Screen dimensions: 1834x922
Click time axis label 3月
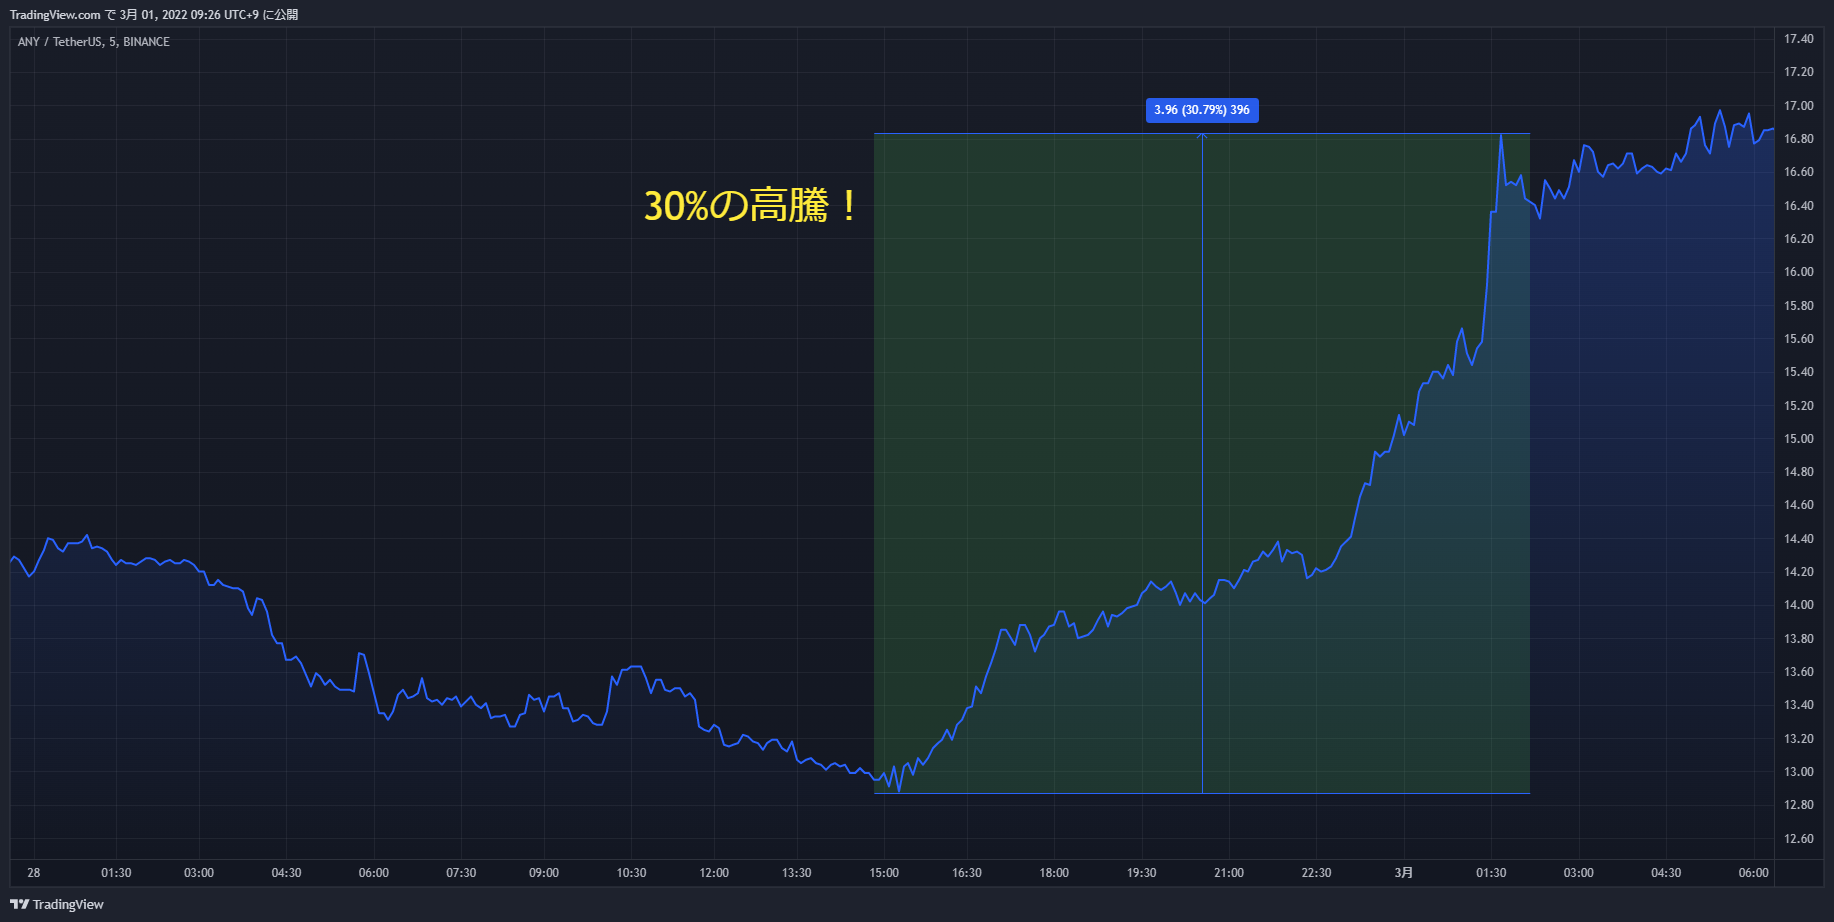click(x=1404, y=873)
